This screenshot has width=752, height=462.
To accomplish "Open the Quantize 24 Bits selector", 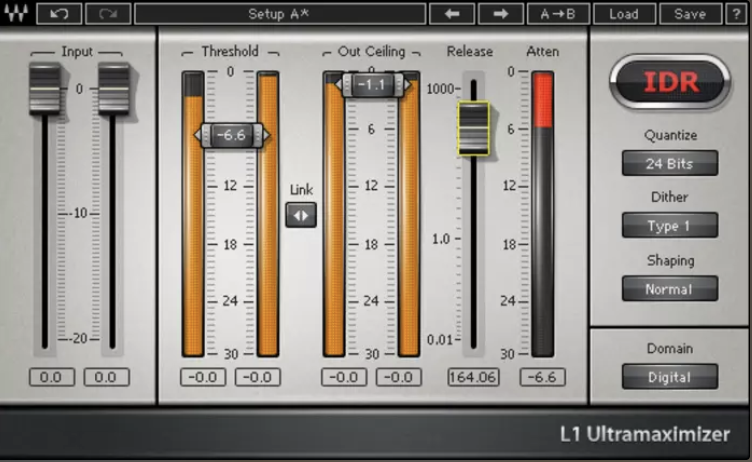I will coord(670,163).
